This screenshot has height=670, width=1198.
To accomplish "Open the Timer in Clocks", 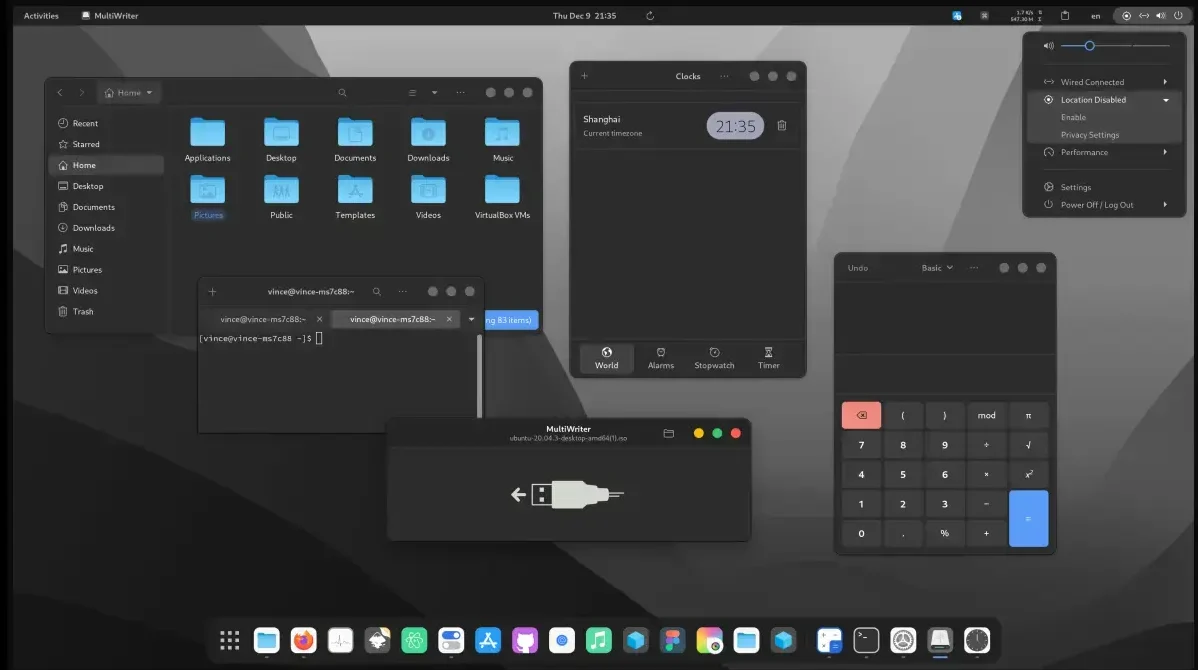I will pos(768,358).
